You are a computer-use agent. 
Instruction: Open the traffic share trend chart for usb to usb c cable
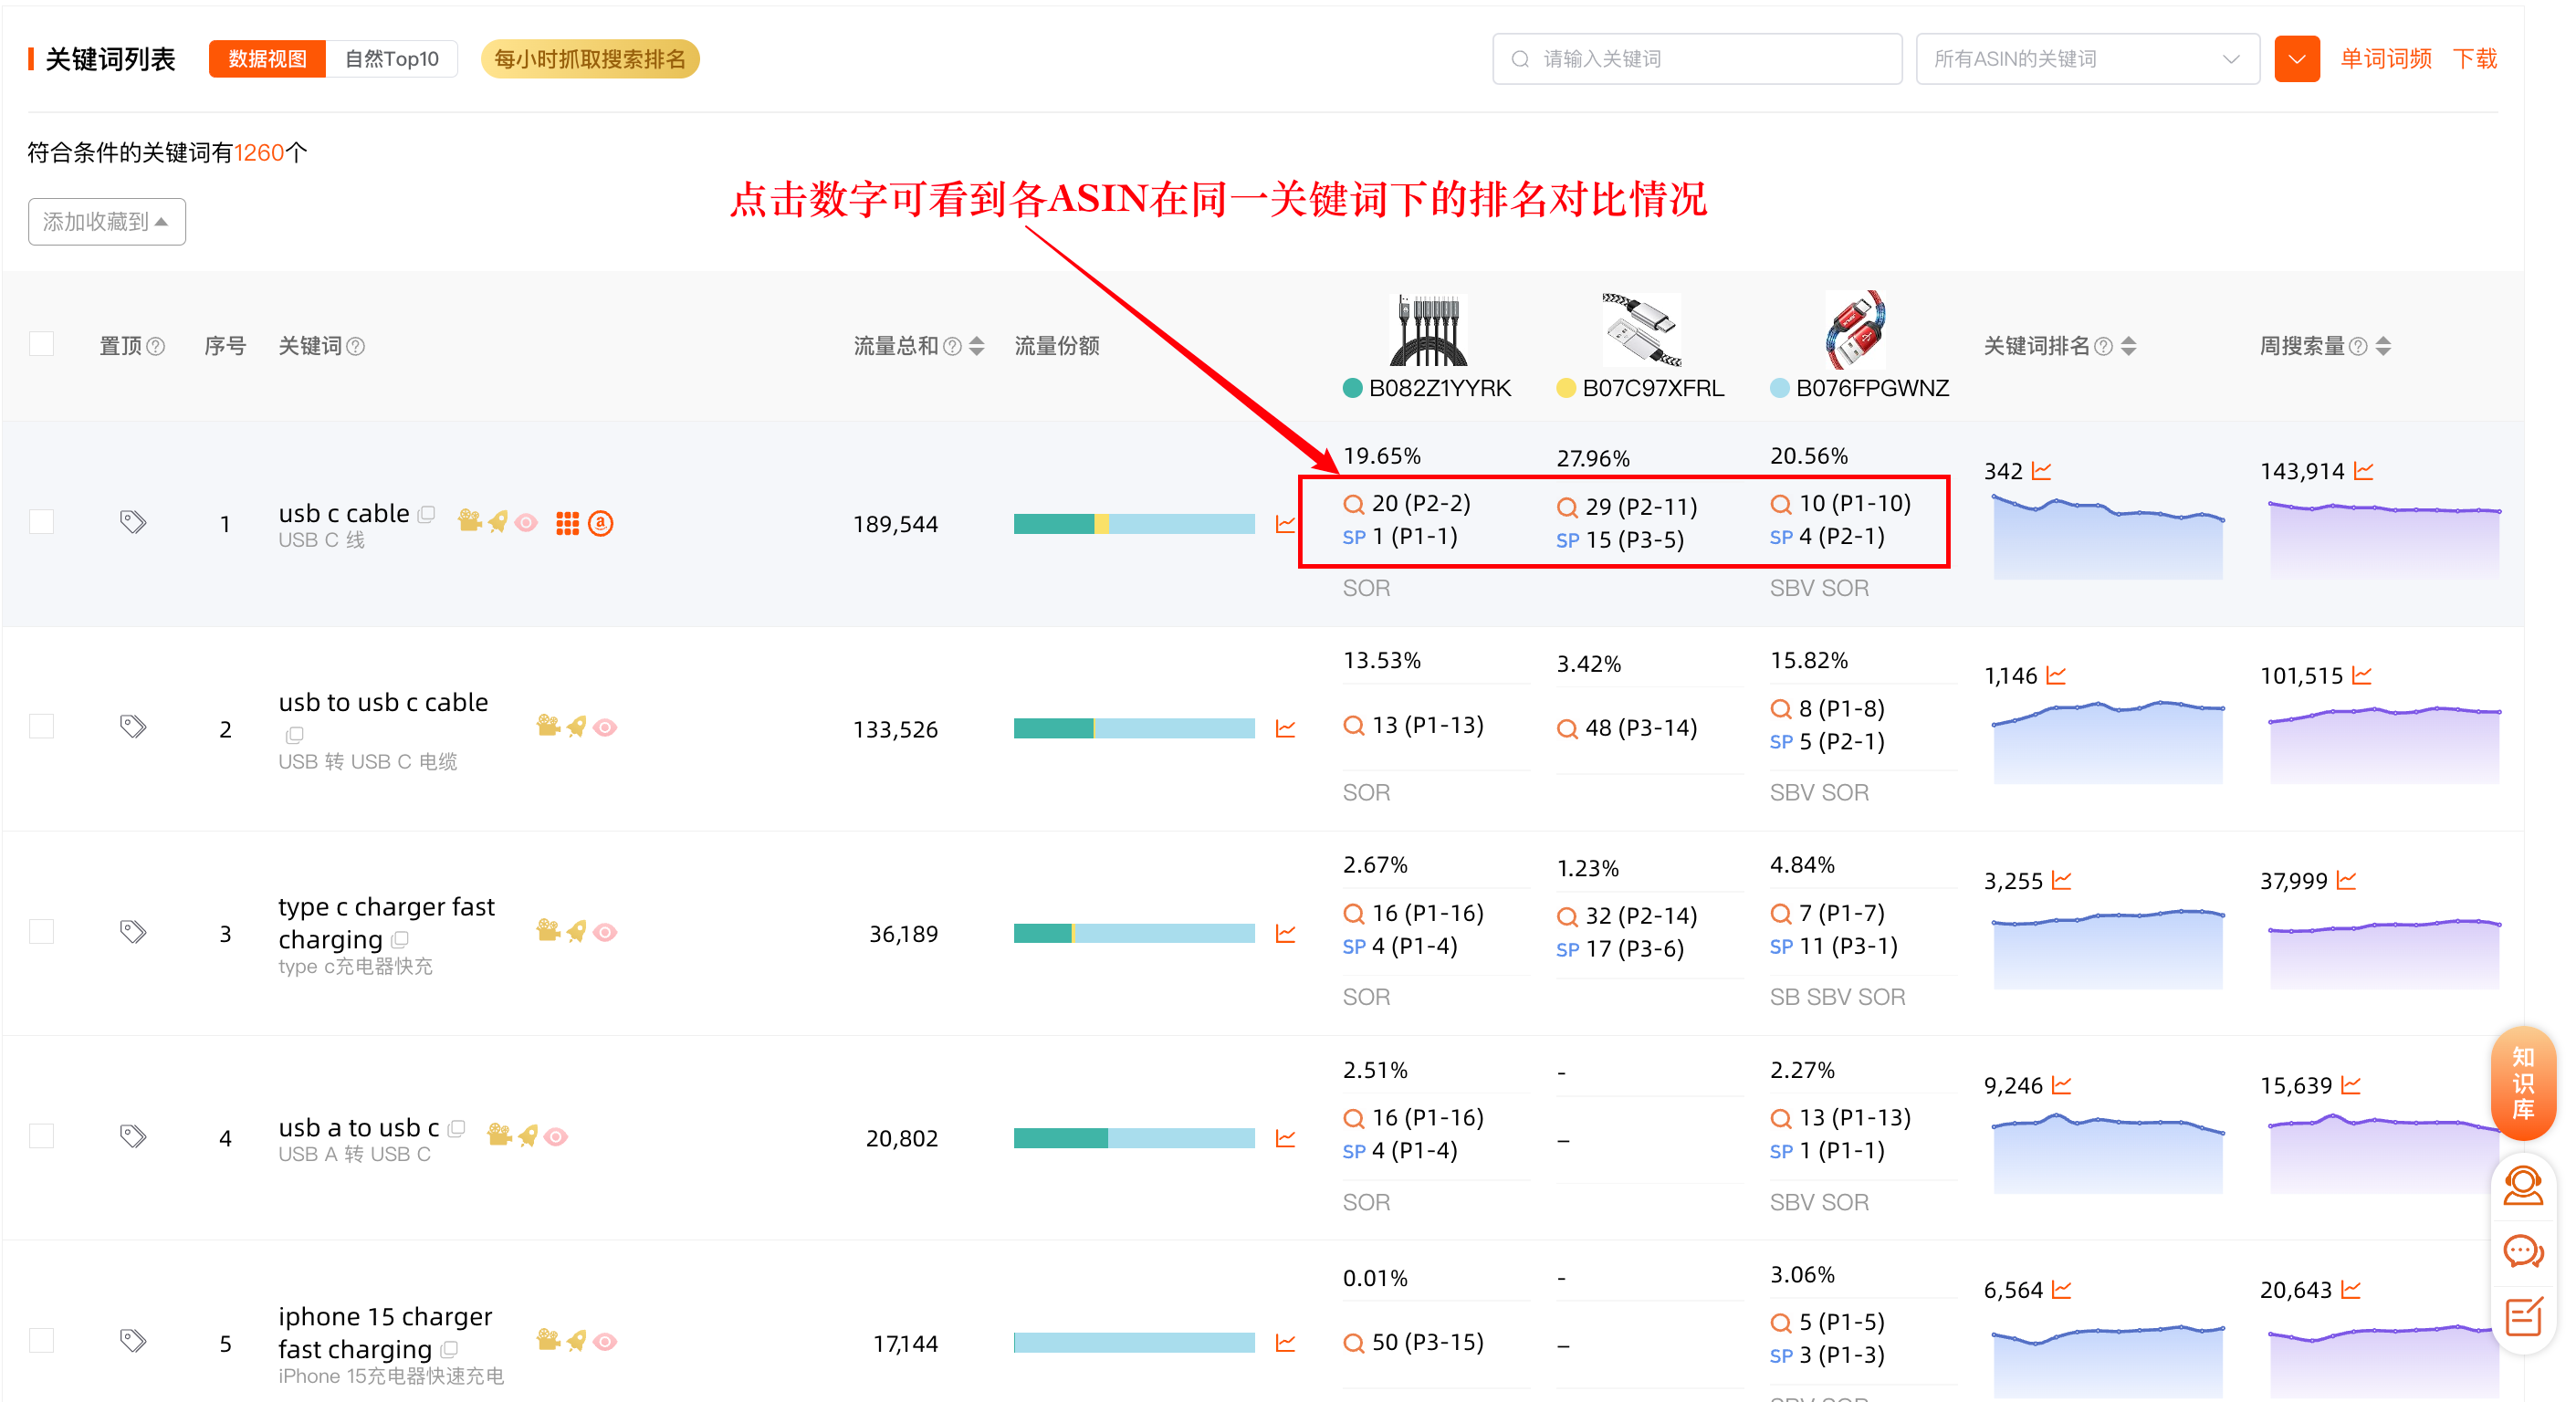[x=1286, y=729]
